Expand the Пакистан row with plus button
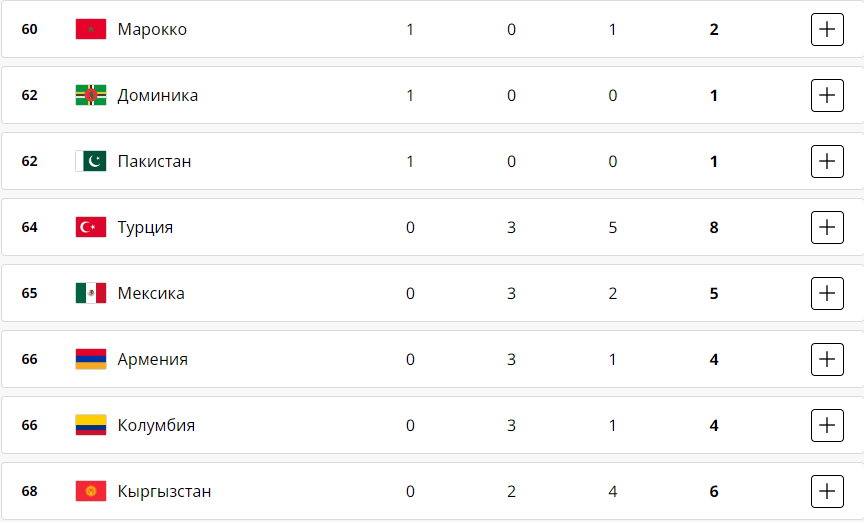 (826, 161)
